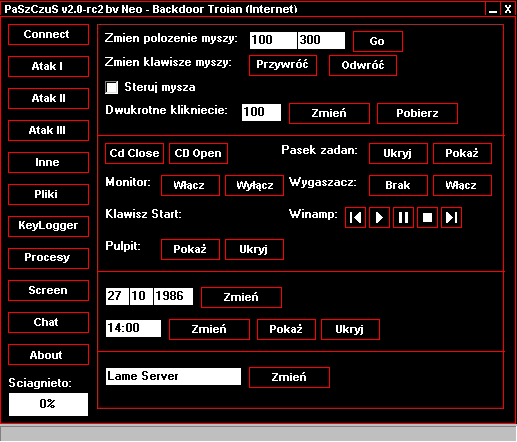Open the Procesy section
This screenshot has height=442, width=517.
tap(48, 258)
